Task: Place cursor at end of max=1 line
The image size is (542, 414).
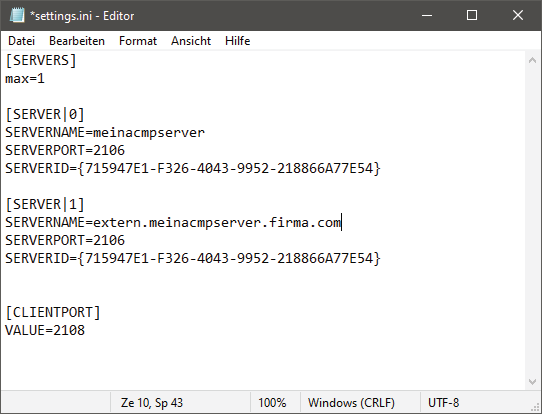Action: [45, 79]
